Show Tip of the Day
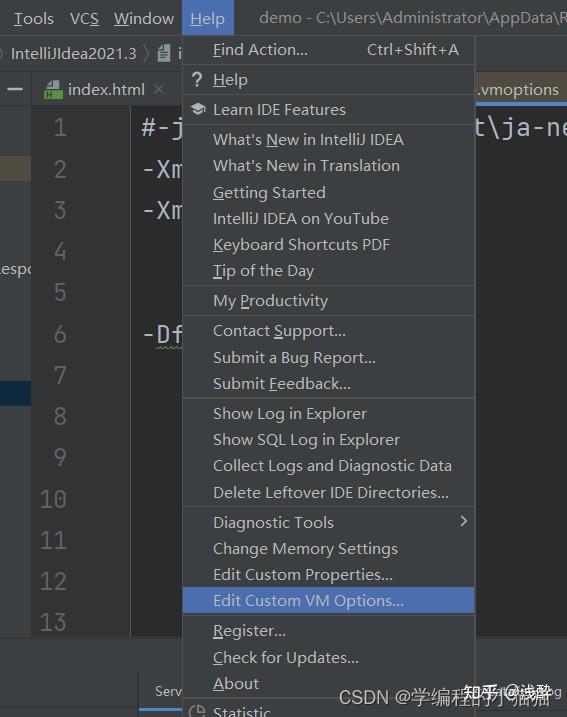The width and height of the screenshot is (567, 717). [328, 271]
